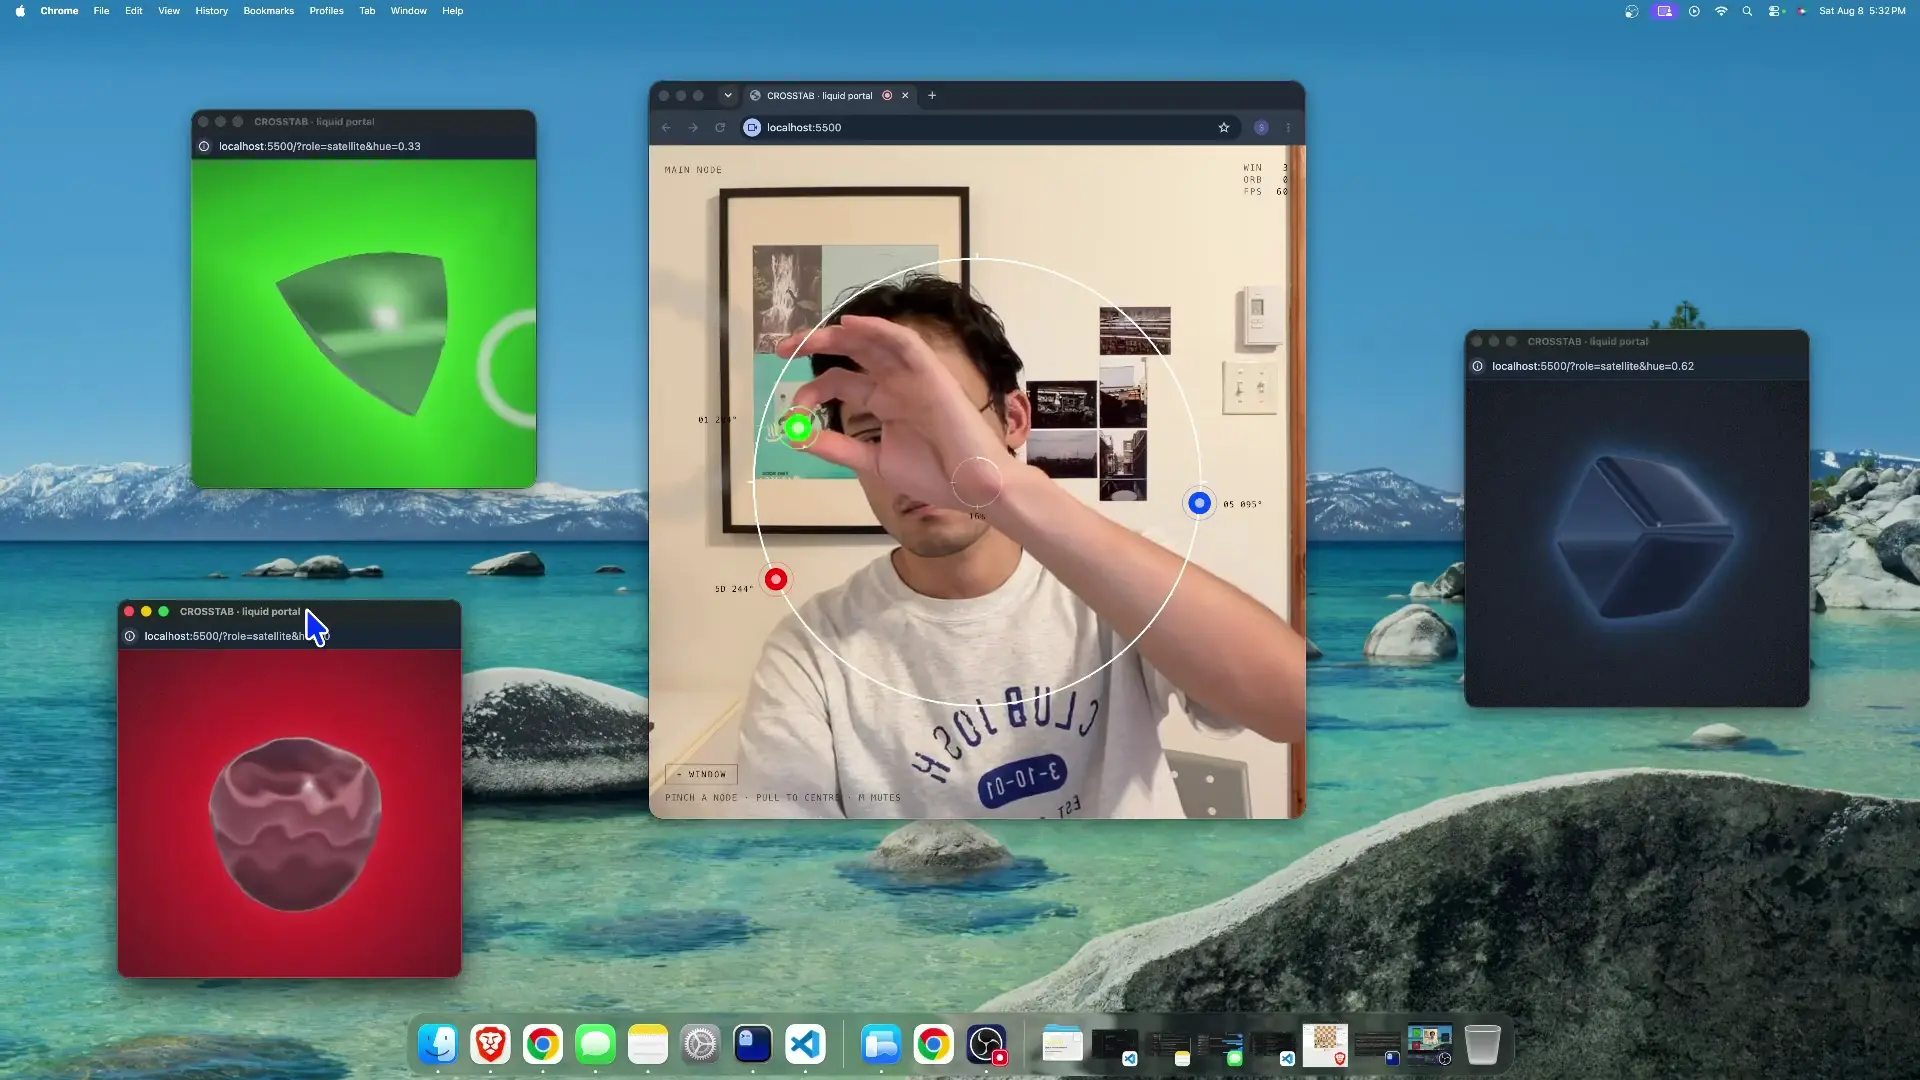Click the Chrome app menu
This screenshot has height=1080, width=1920.
point(59,11)
